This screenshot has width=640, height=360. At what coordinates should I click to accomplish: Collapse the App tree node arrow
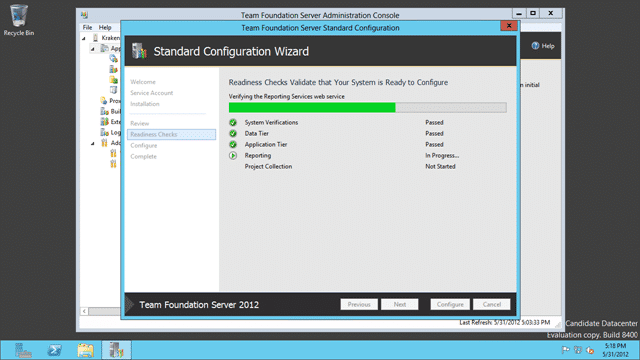tap(93, 49)
